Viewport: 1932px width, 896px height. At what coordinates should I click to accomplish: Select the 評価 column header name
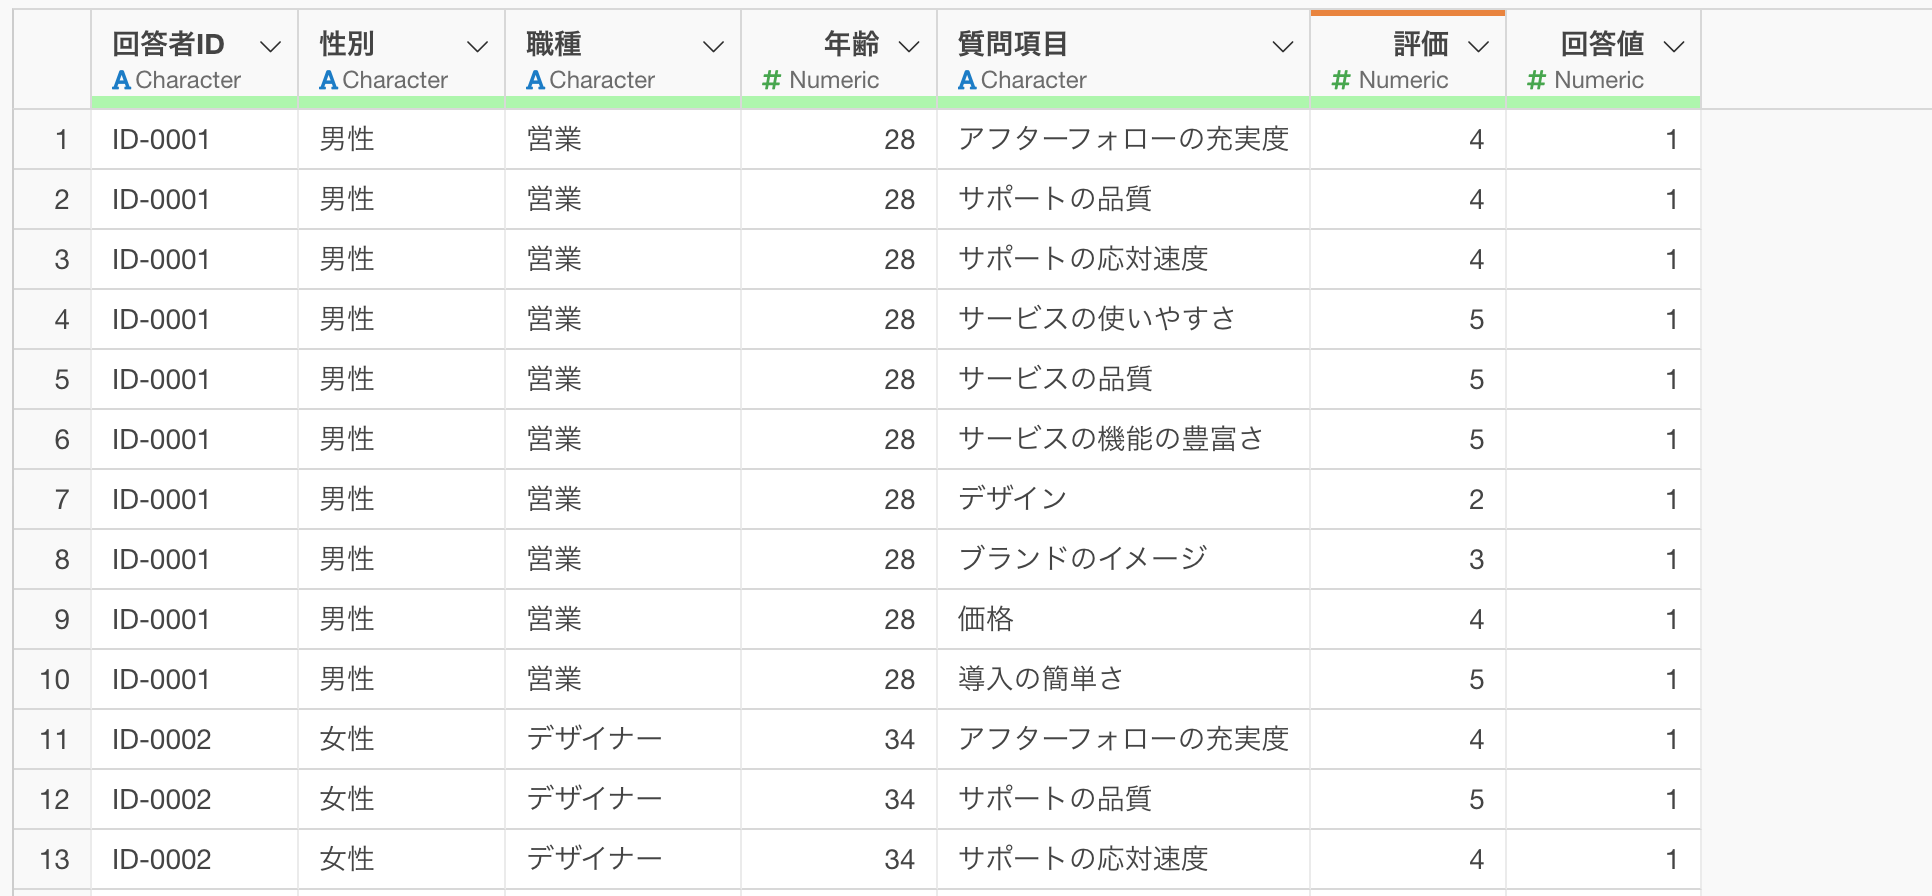point(1420,44)
